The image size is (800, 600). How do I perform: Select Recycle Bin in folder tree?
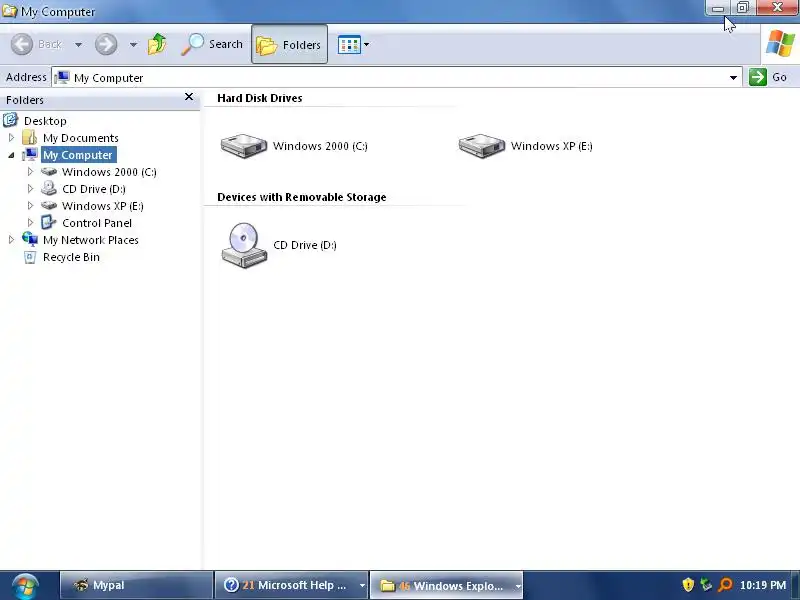pyautogui.click(x=71, y=257)
